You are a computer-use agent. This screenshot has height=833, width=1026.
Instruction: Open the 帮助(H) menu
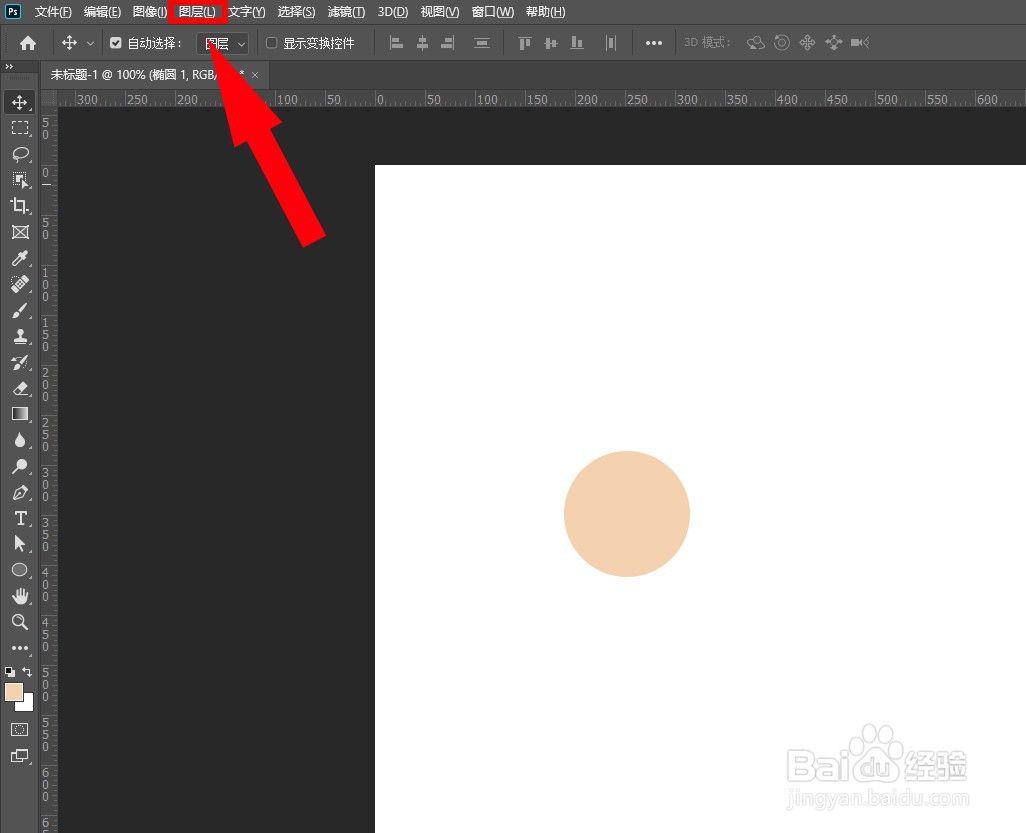point(545,12)
